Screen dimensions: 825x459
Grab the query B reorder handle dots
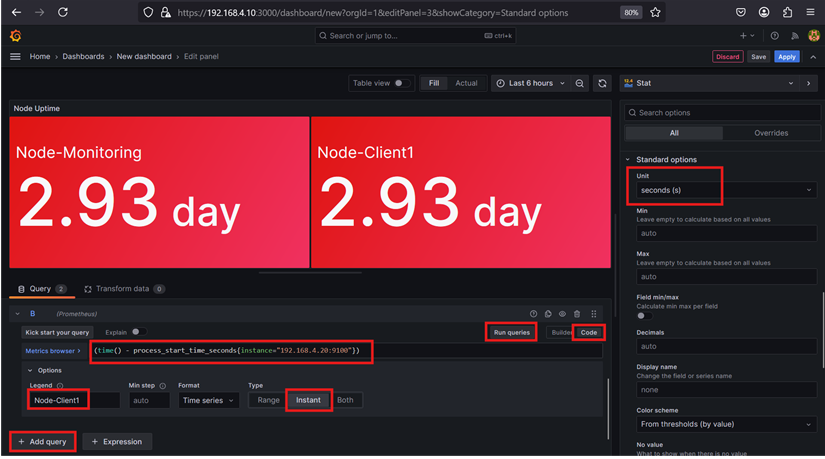593,314
